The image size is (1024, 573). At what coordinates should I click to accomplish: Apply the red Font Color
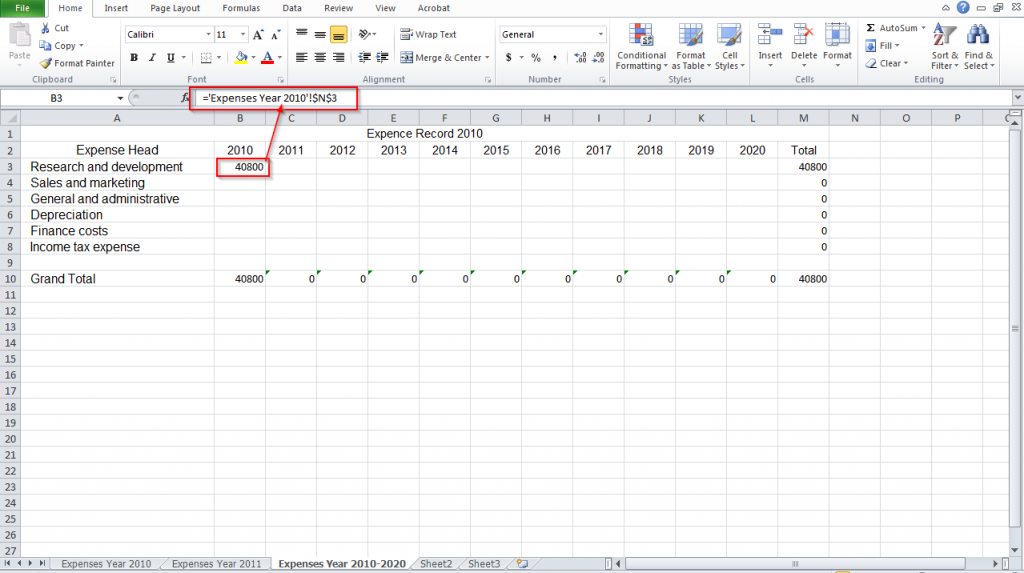267,57
